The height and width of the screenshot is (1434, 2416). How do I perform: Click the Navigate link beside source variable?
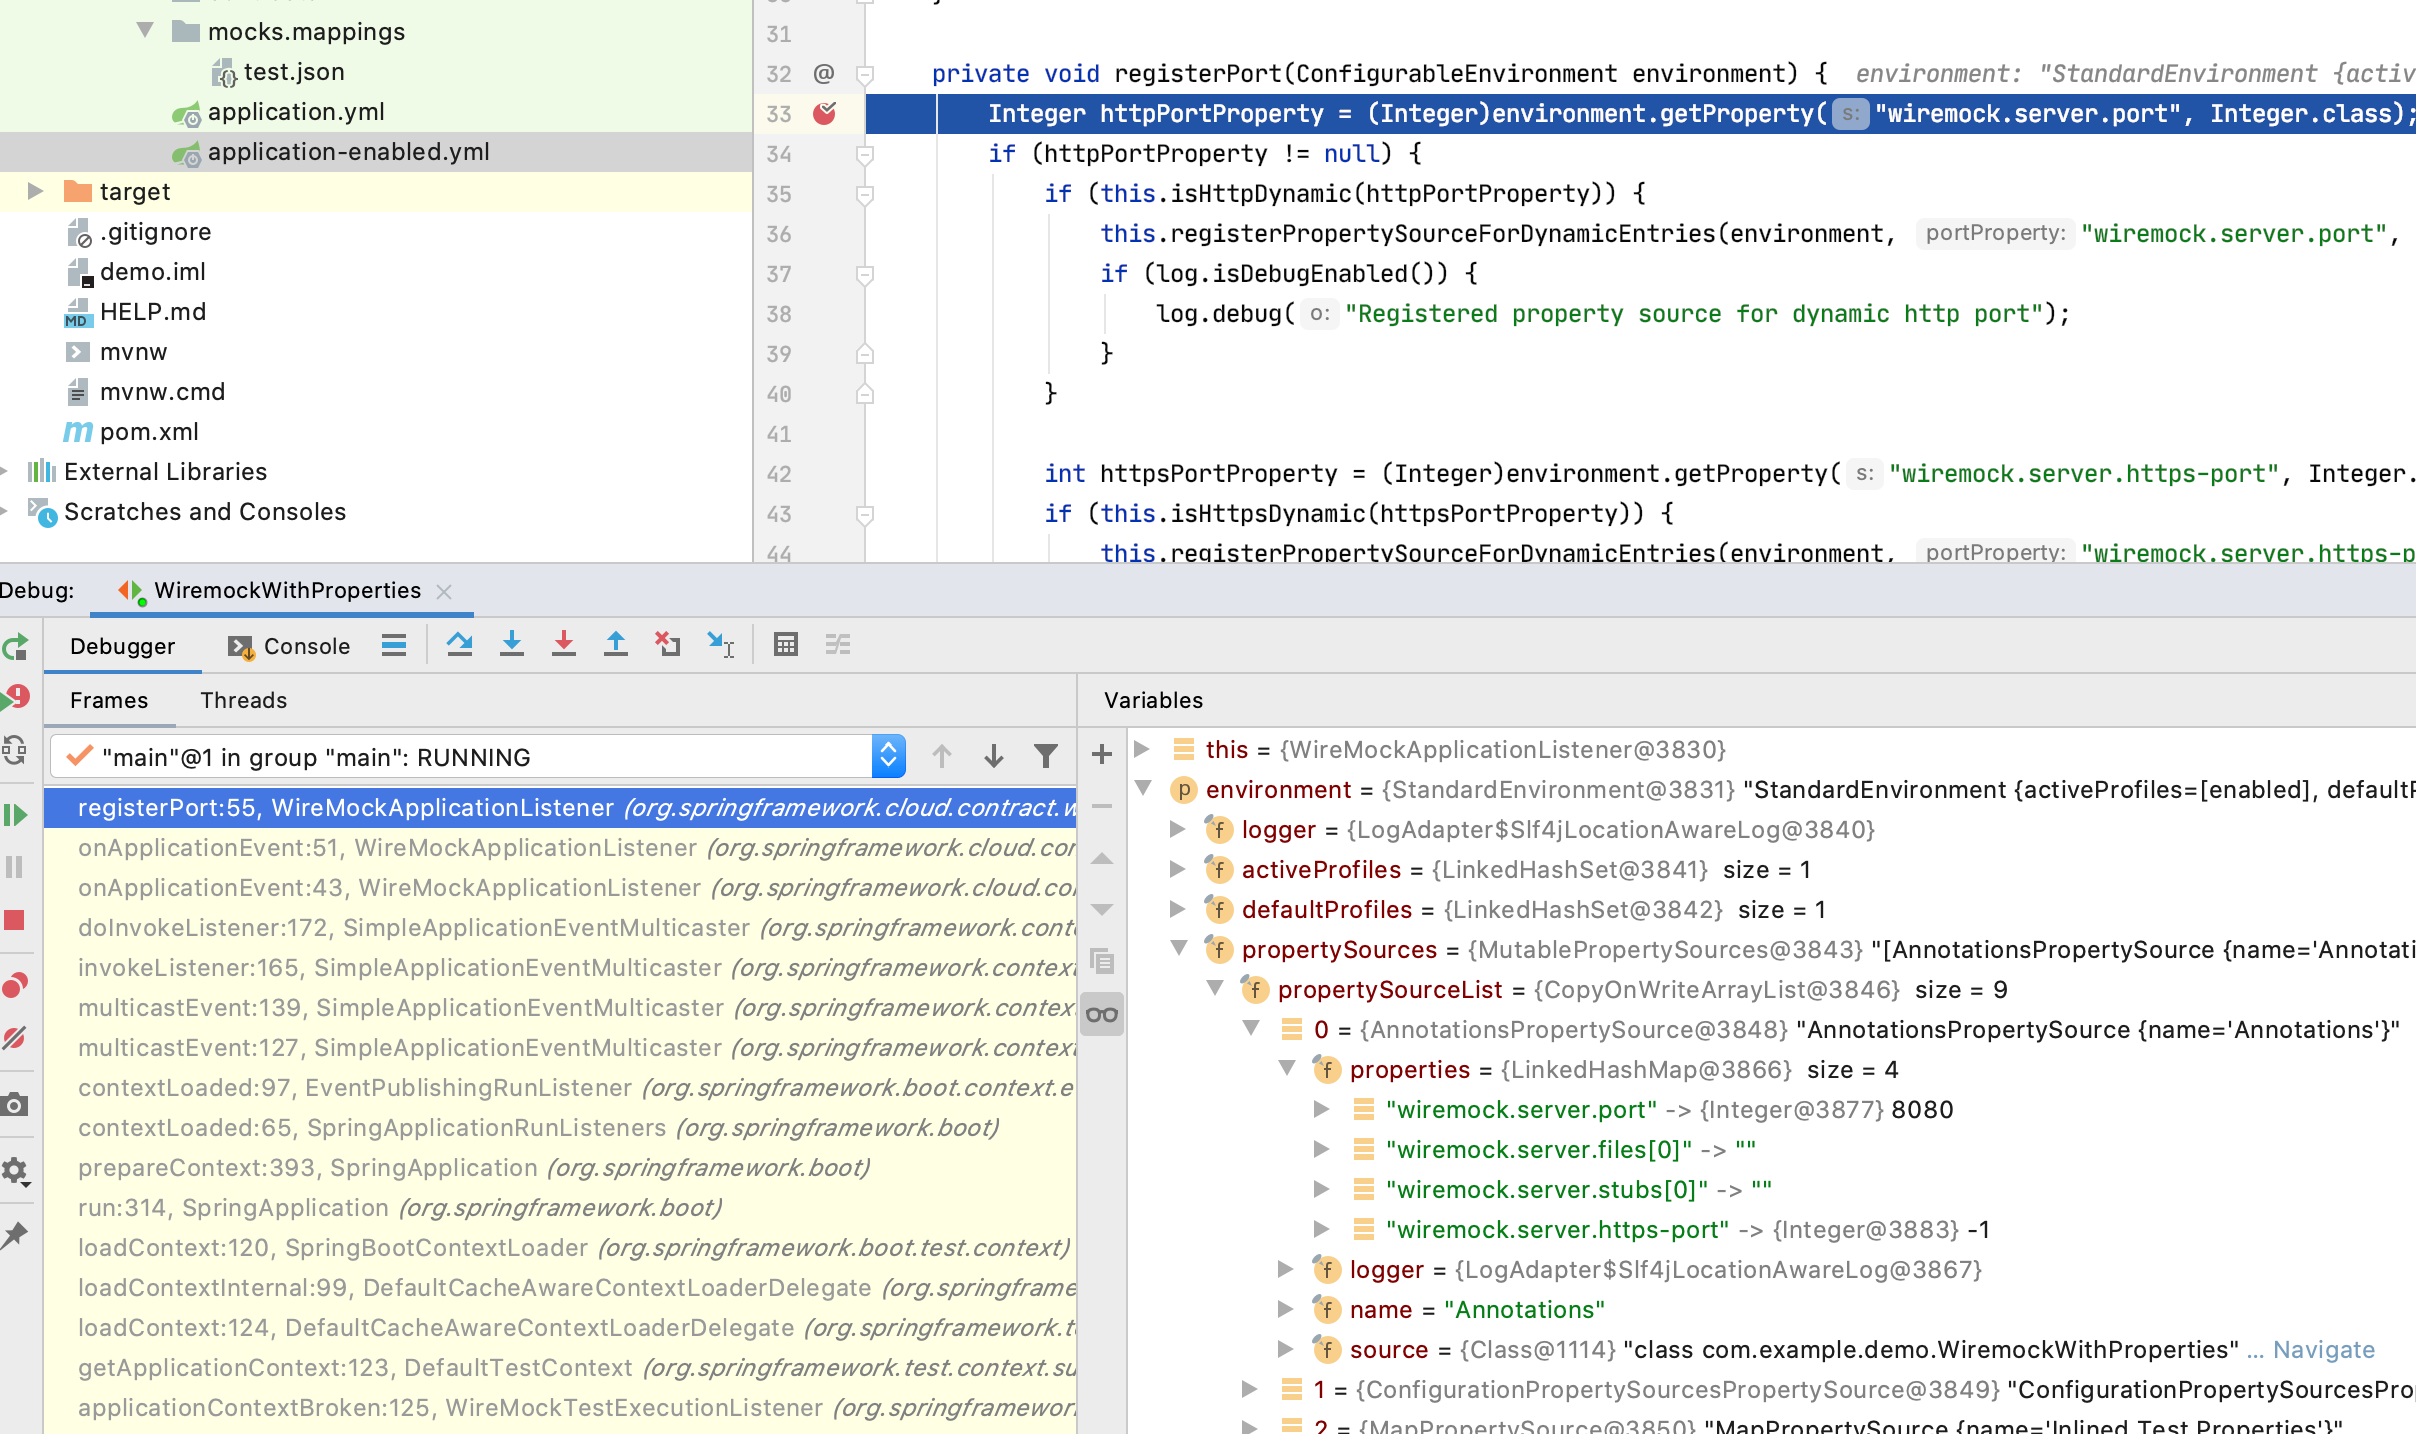tap(2323, 1349)
